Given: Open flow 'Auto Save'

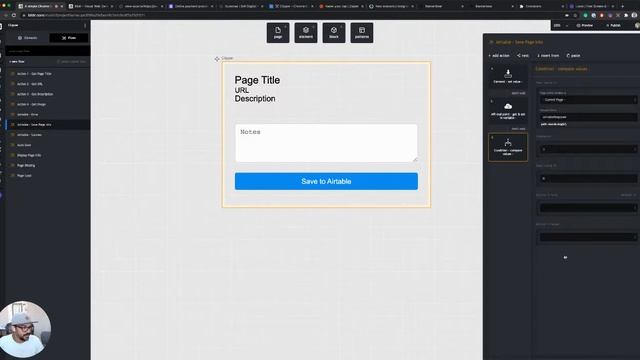Looking at the screenshot, I should (x=48, y=145).
